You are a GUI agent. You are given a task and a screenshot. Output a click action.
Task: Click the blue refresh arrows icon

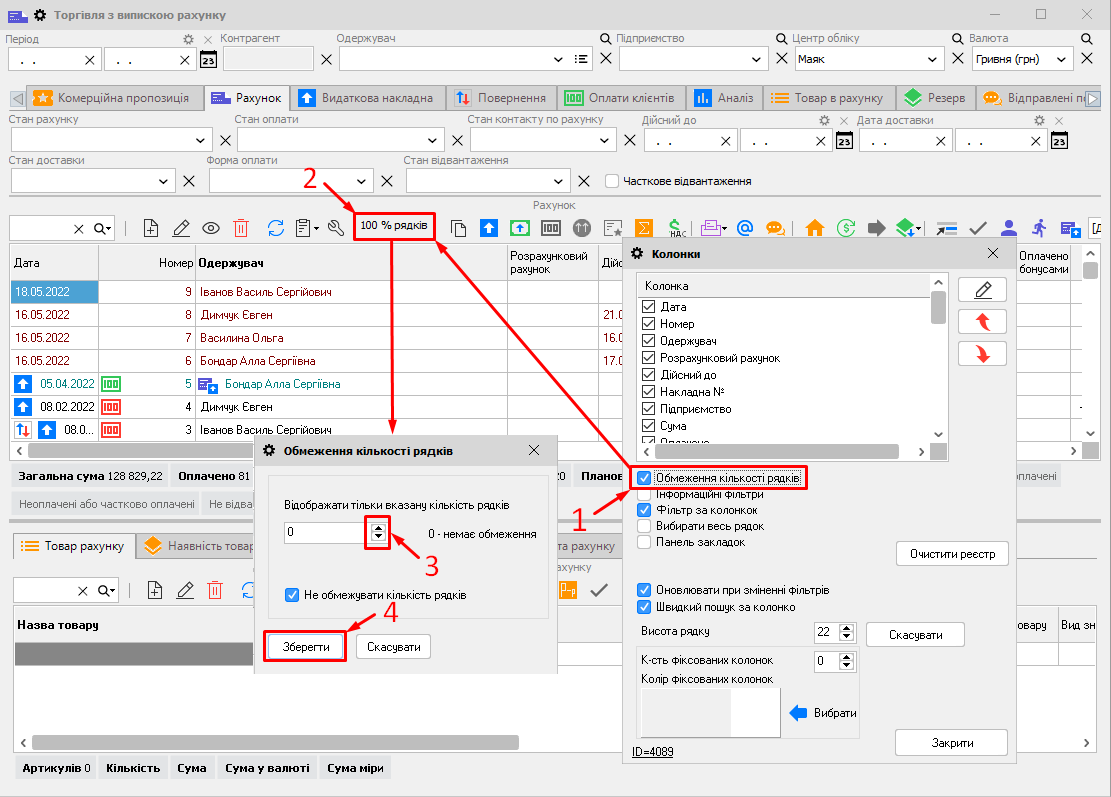(276, 228)
